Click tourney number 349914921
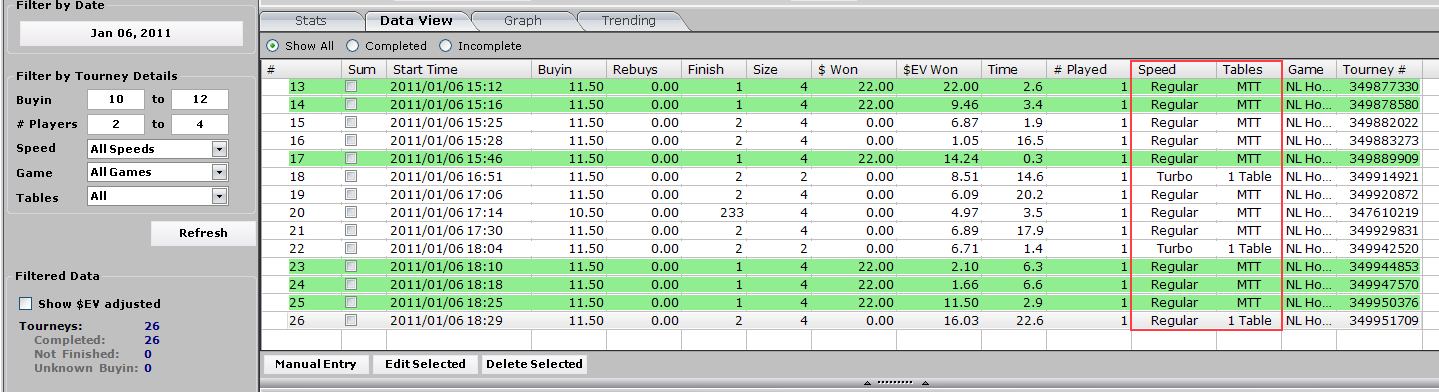This screenshot has height=392, width=1439. (1384, 177)
